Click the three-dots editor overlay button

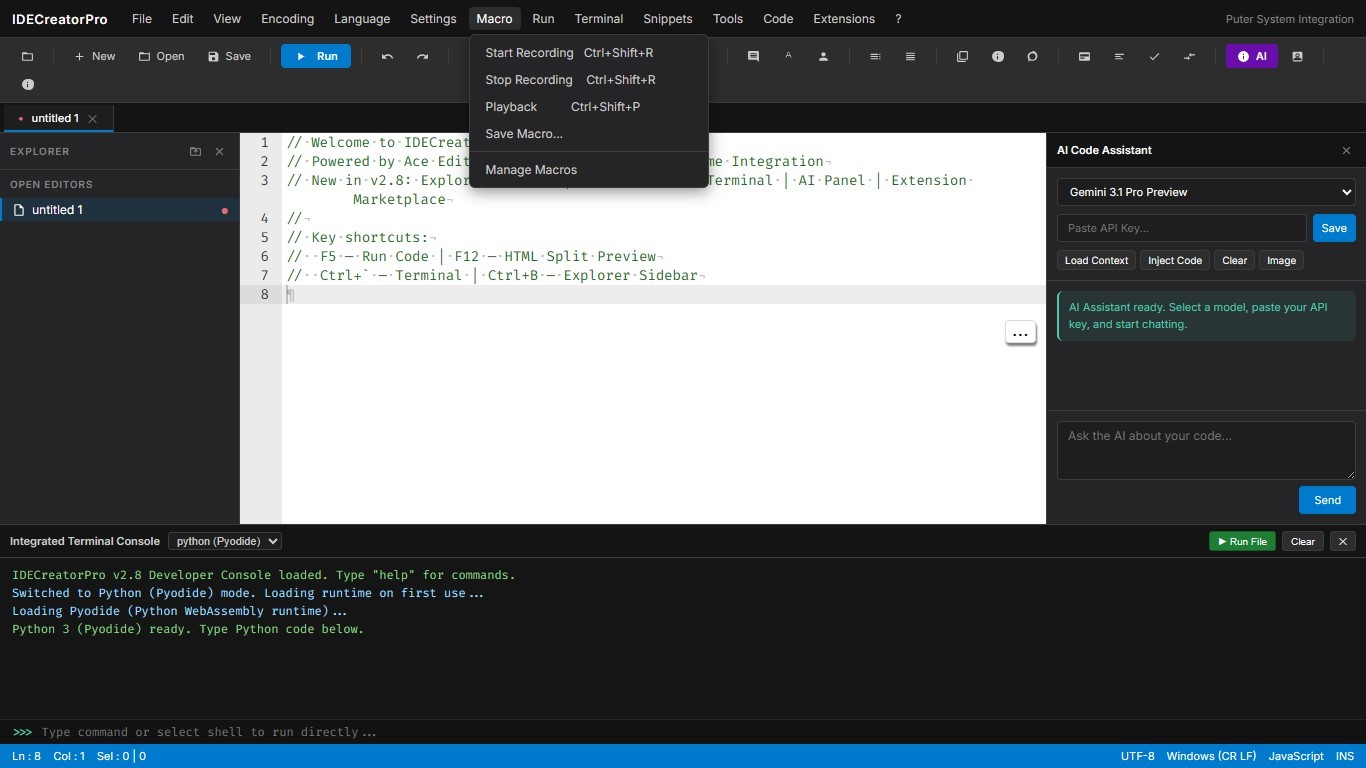(x=1020, y=334)
